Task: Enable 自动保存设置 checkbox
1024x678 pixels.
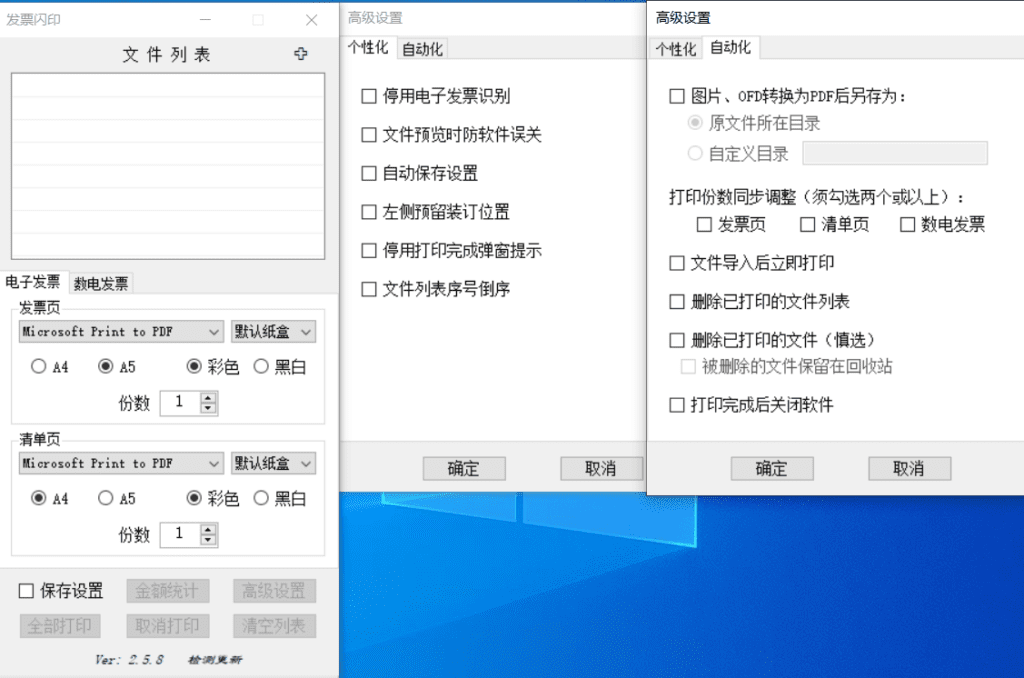Action: (369, 174)
